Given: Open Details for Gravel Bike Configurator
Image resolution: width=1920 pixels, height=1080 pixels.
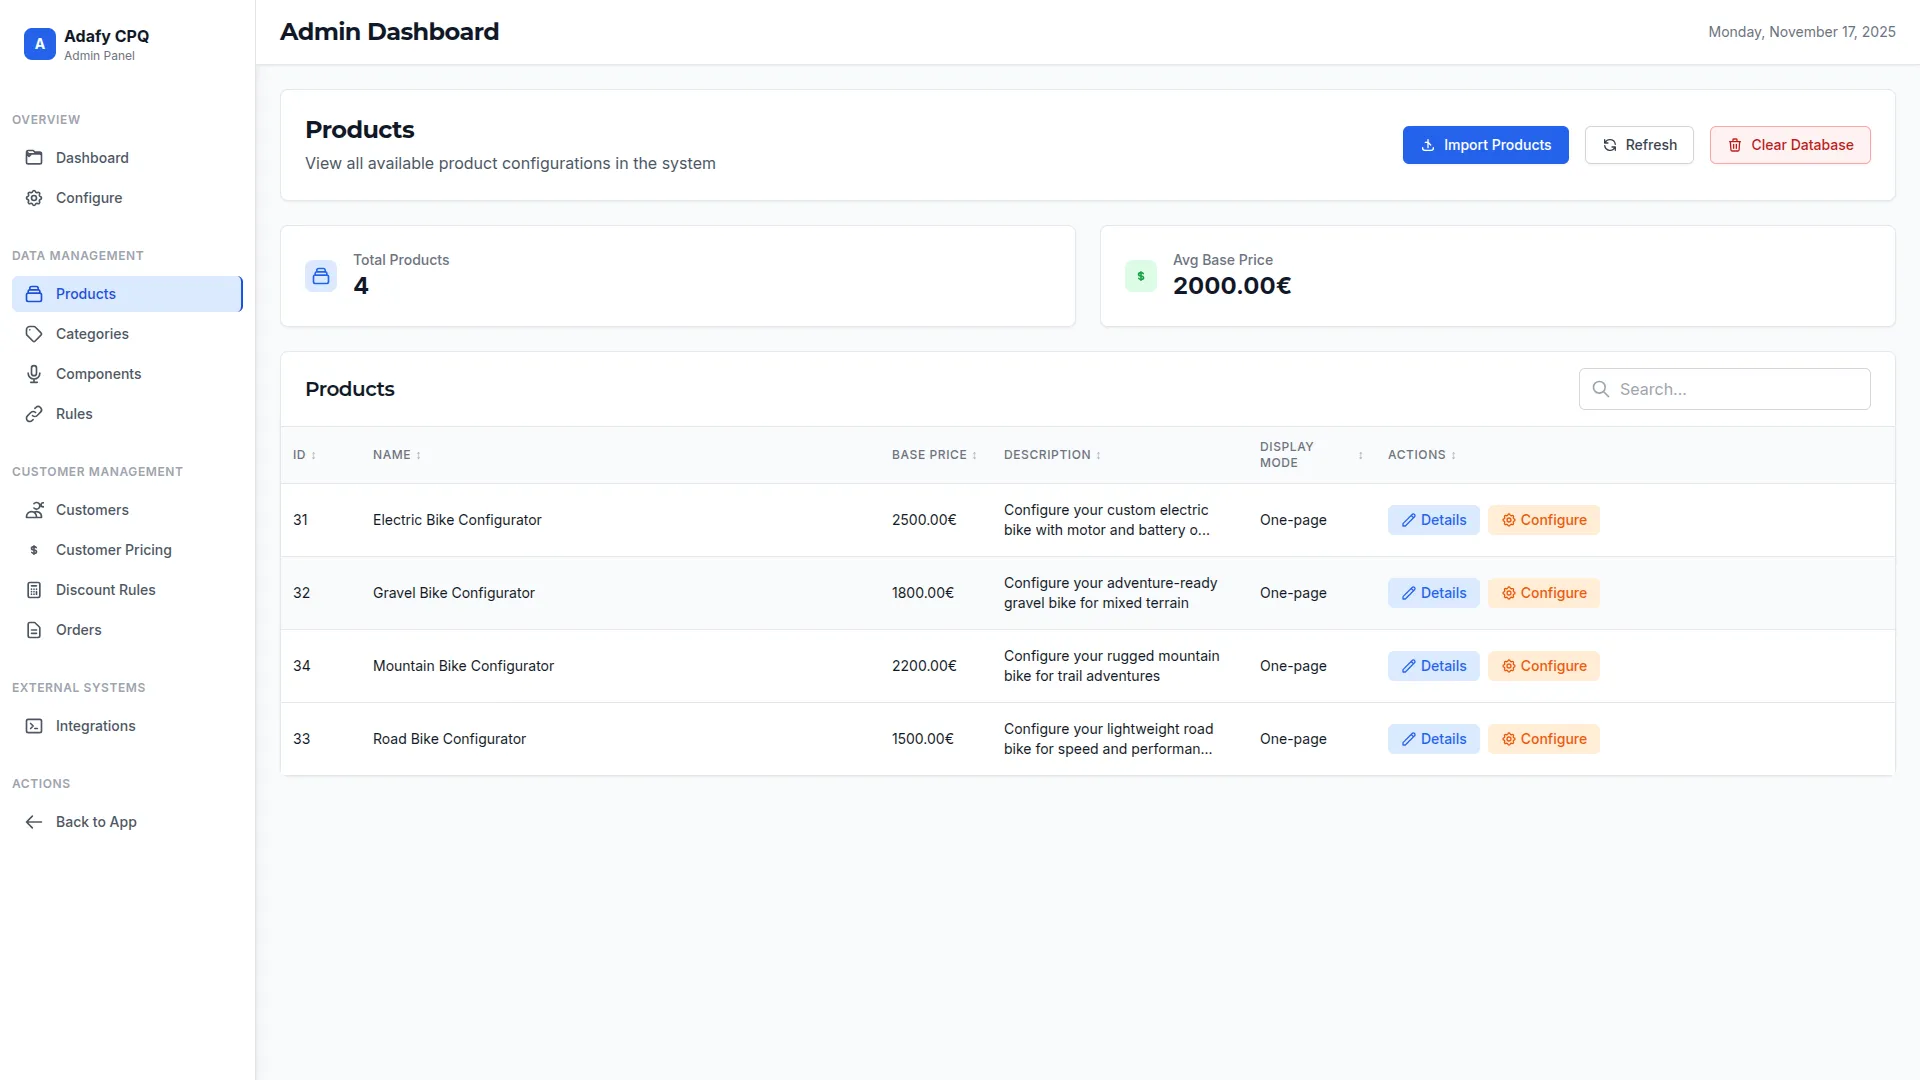Looking at the screenshot, I should click(x=1433, y=593).
